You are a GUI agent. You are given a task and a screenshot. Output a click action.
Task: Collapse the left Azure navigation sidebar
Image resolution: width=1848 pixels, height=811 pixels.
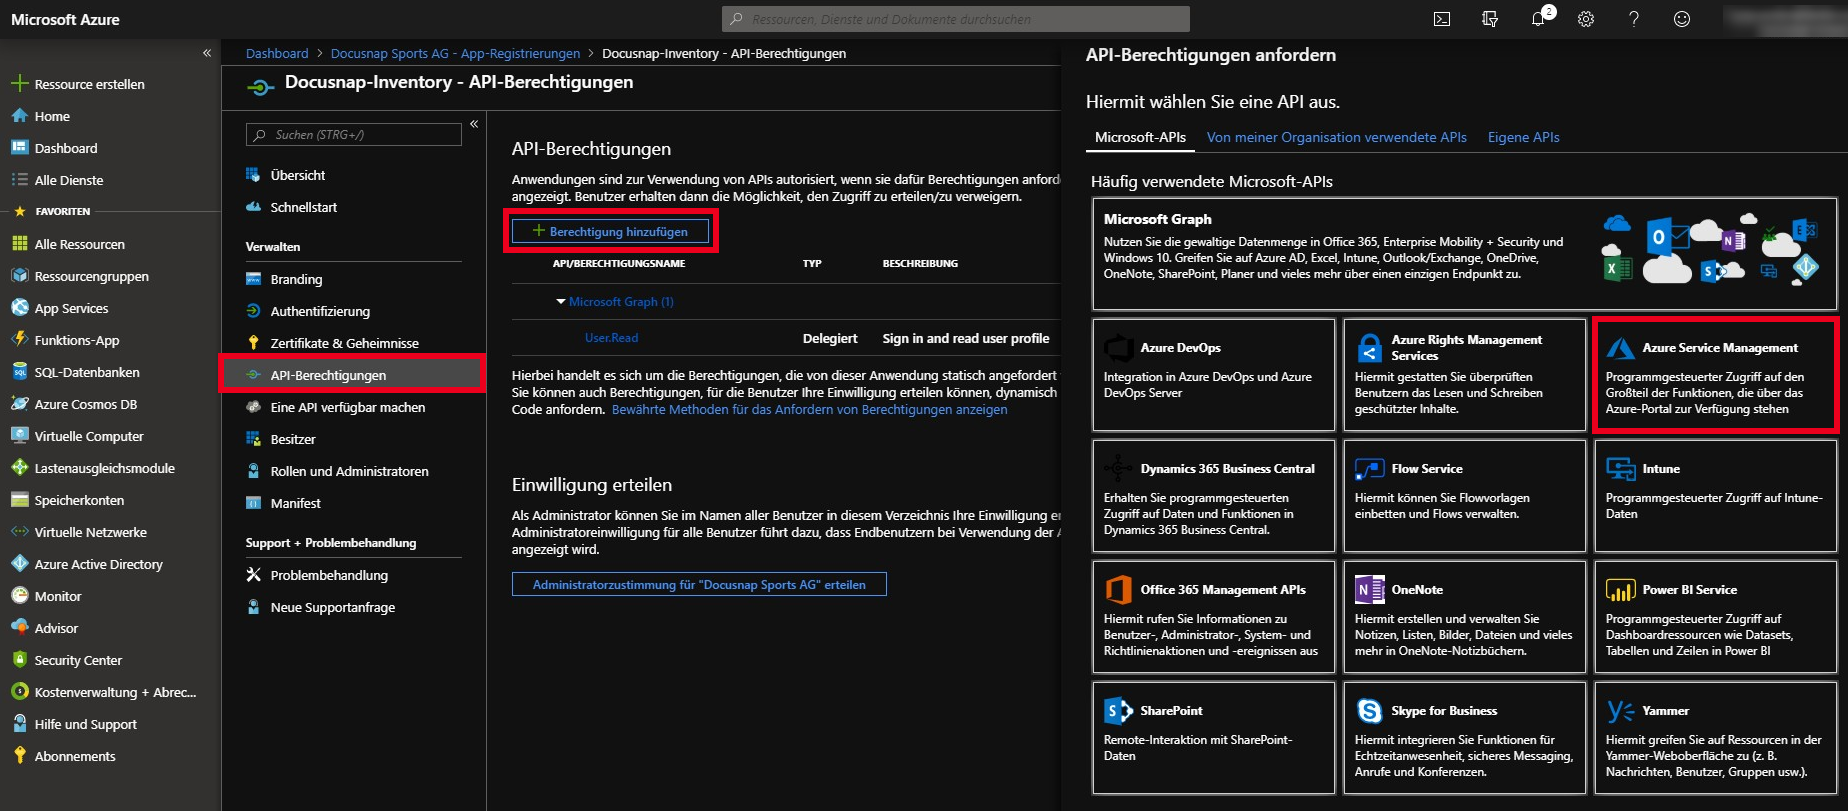[x=207, y=53]
